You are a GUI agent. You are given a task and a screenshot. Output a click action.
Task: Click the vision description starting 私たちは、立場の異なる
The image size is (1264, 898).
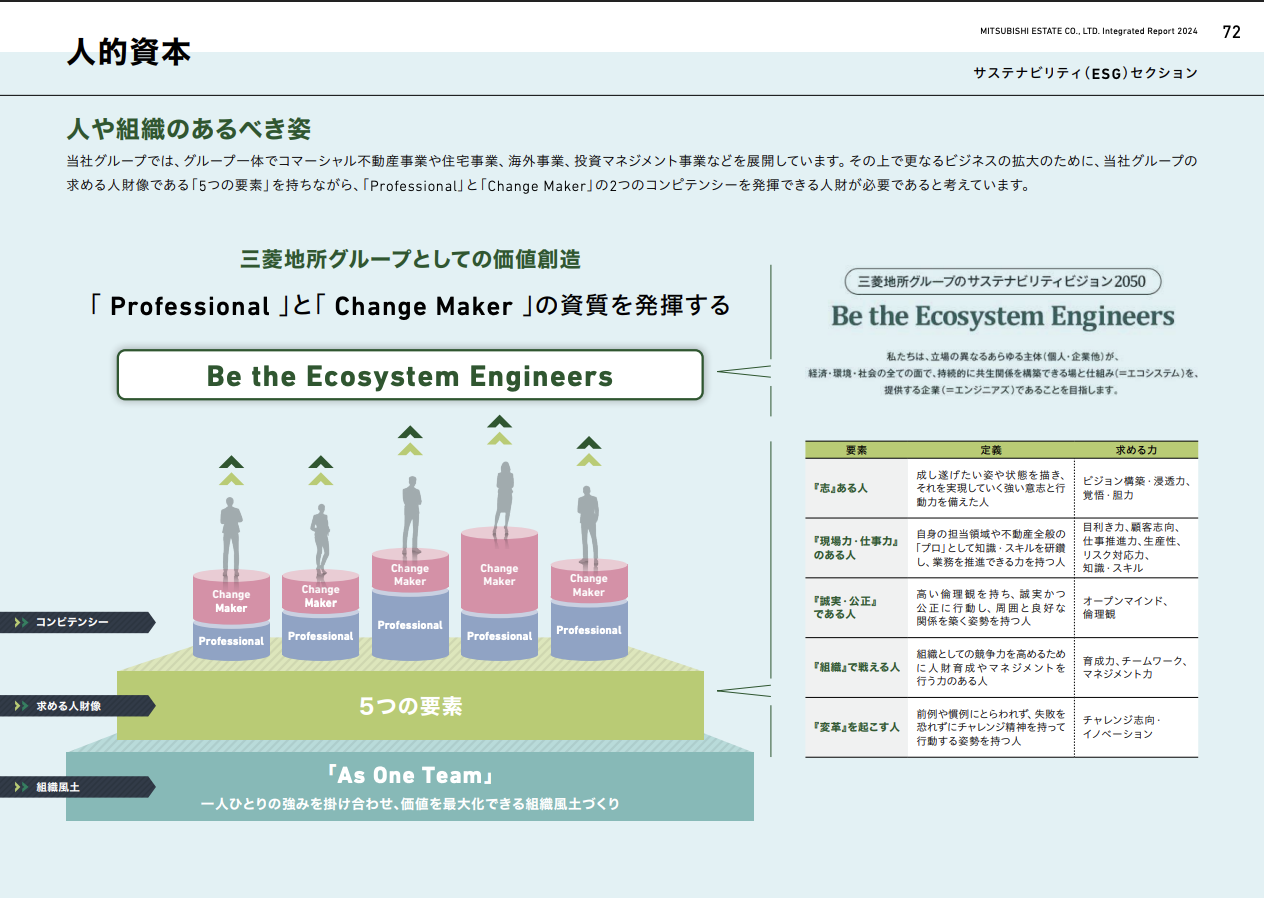[1003, 373]
